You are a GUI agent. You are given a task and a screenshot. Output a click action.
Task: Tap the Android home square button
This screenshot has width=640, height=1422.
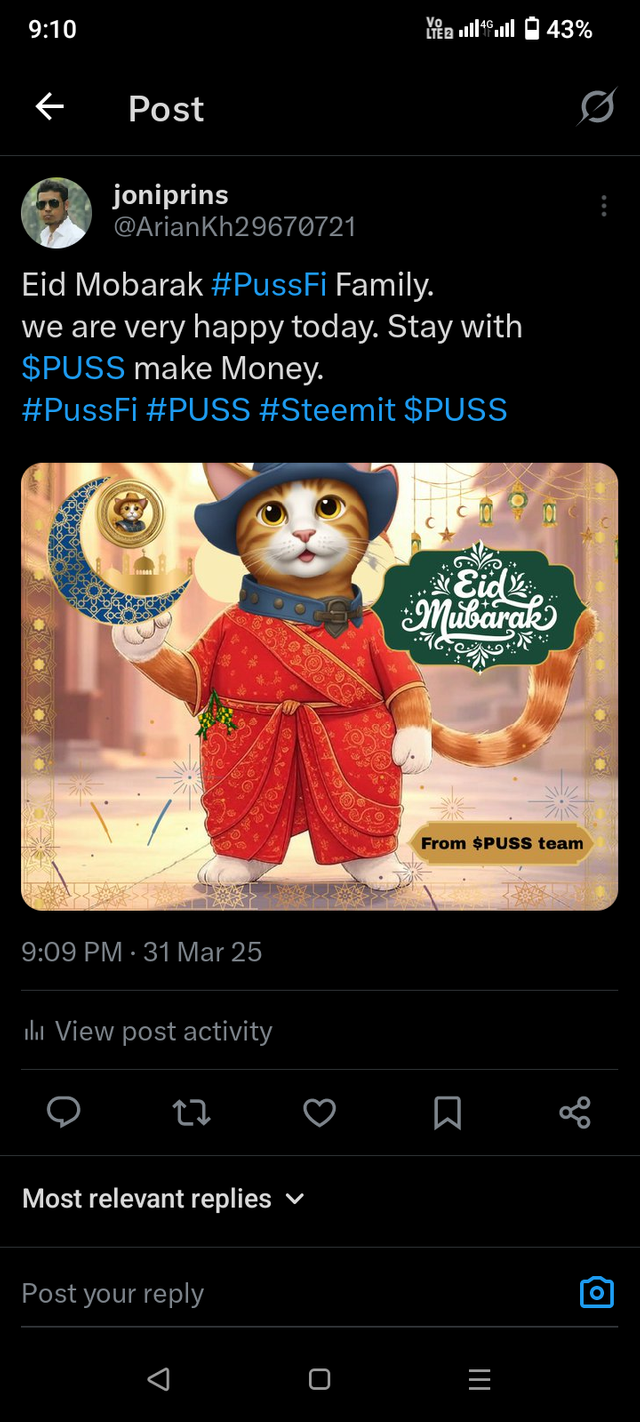tap(319, 1379)
